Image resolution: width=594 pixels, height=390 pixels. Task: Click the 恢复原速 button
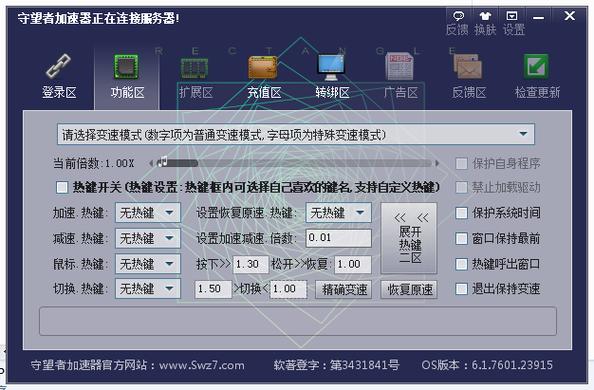pos(409,290)
